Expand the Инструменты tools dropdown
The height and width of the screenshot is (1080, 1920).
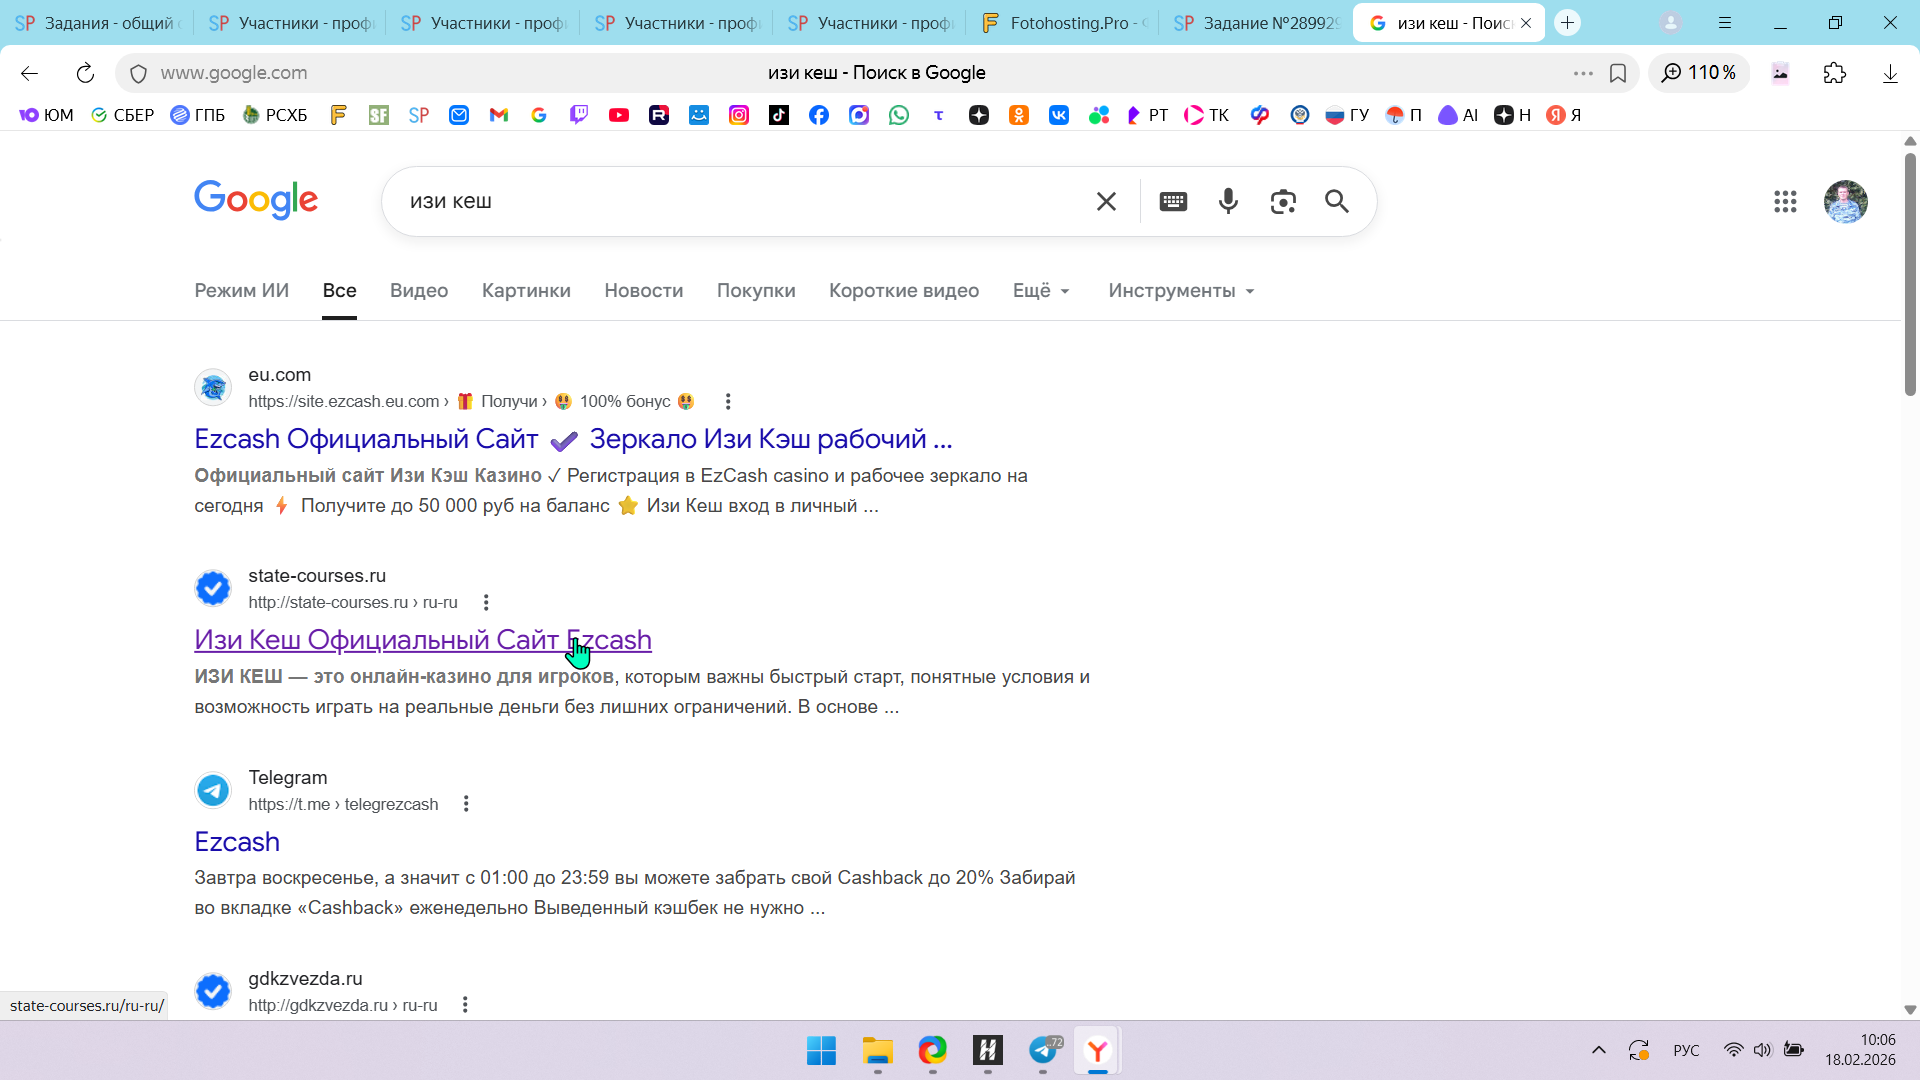pyautogui.click(x=1181, y=291)
